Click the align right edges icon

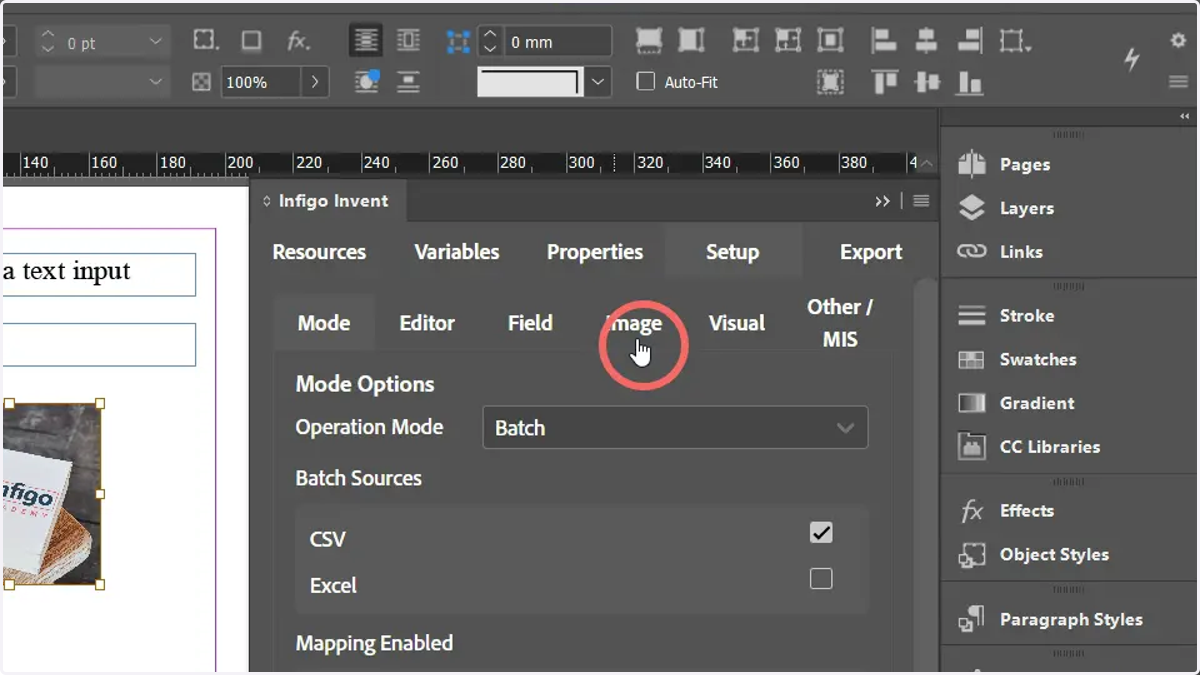coord(969,40)
